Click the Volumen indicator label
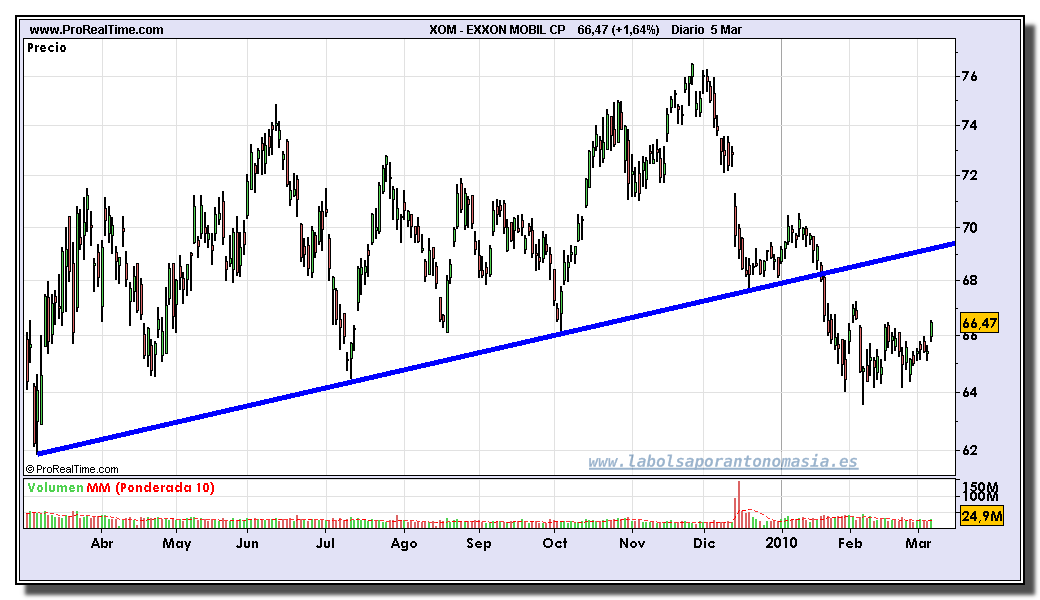This screenshot has width=1040, height=600. coord(55,488)
